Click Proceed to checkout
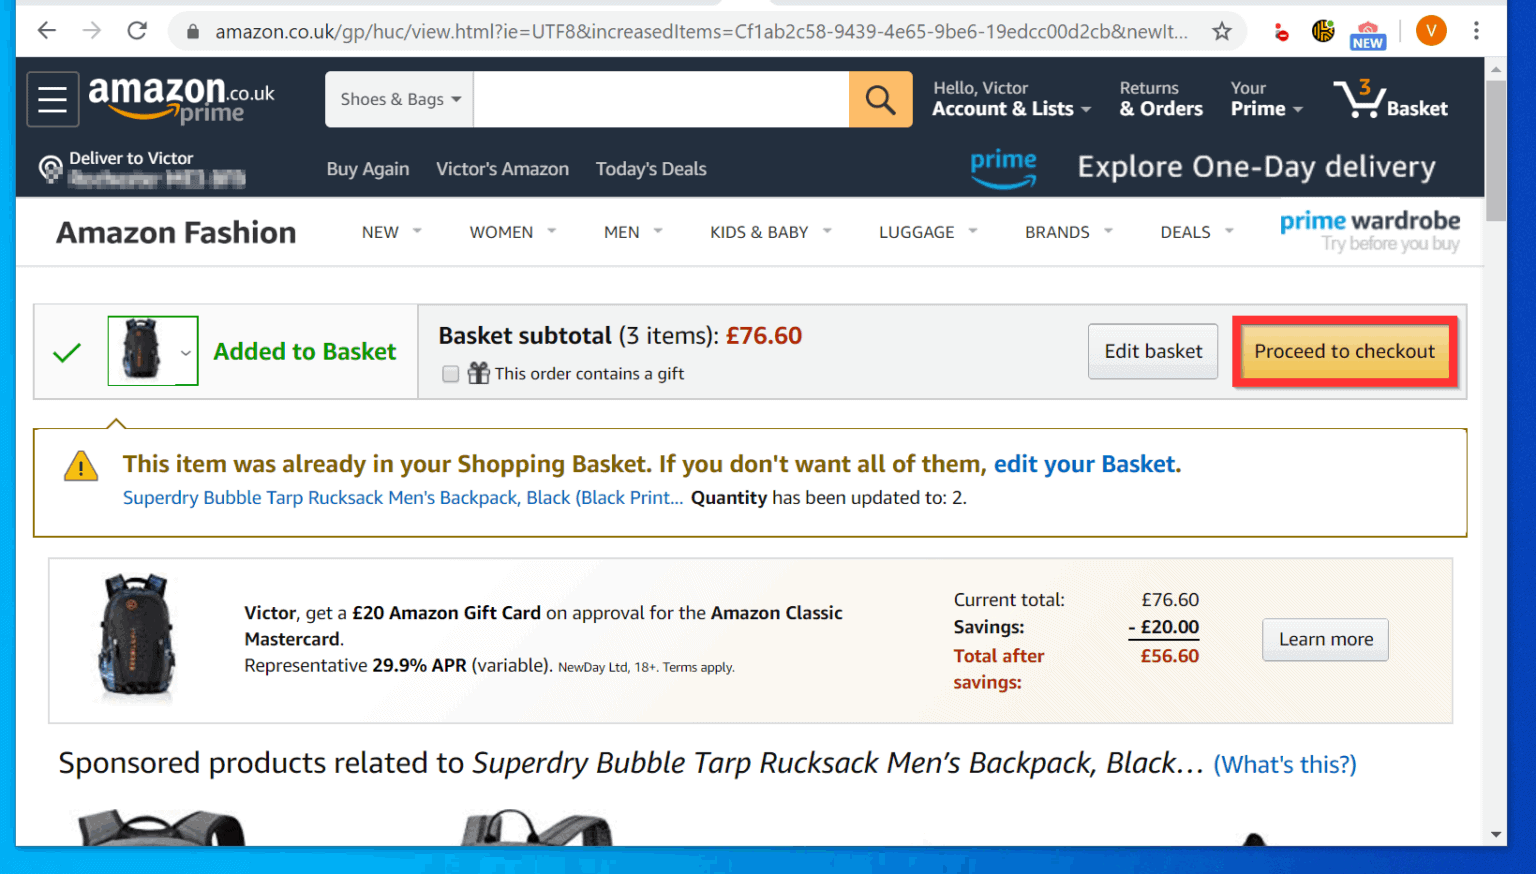Viewport: 1536px width, 874px height. point(1344,351)
